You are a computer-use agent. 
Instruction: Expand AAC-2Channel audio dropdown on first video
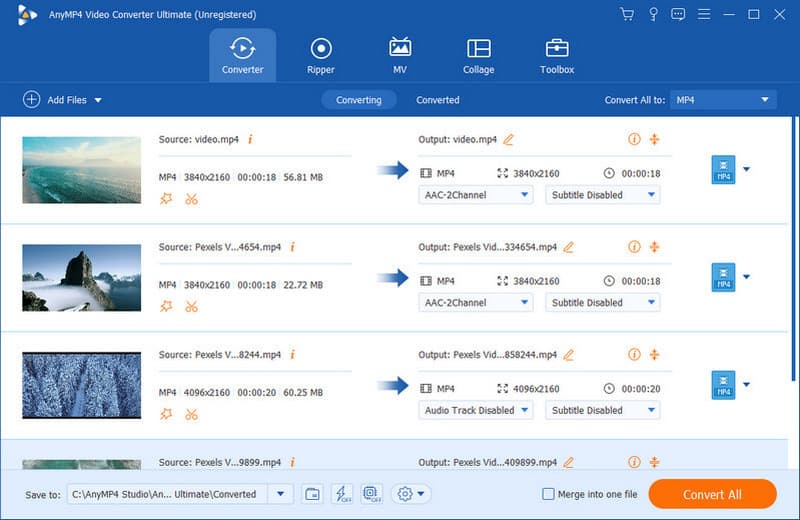click(x=475, y=195)
